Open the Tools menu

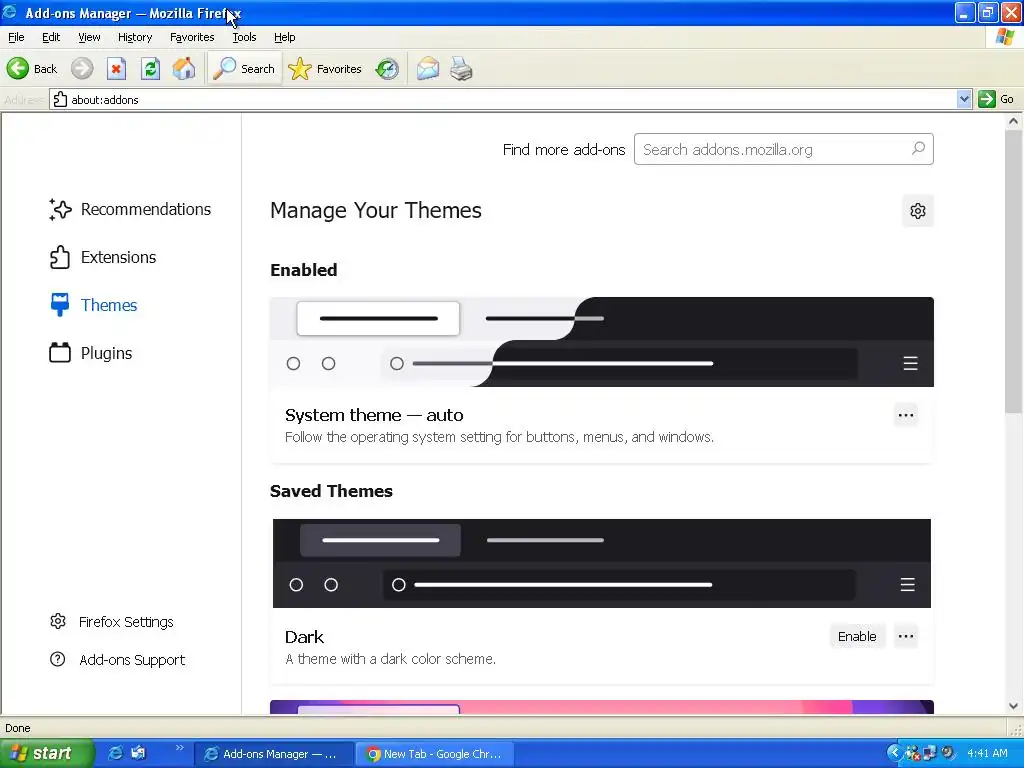244,37
